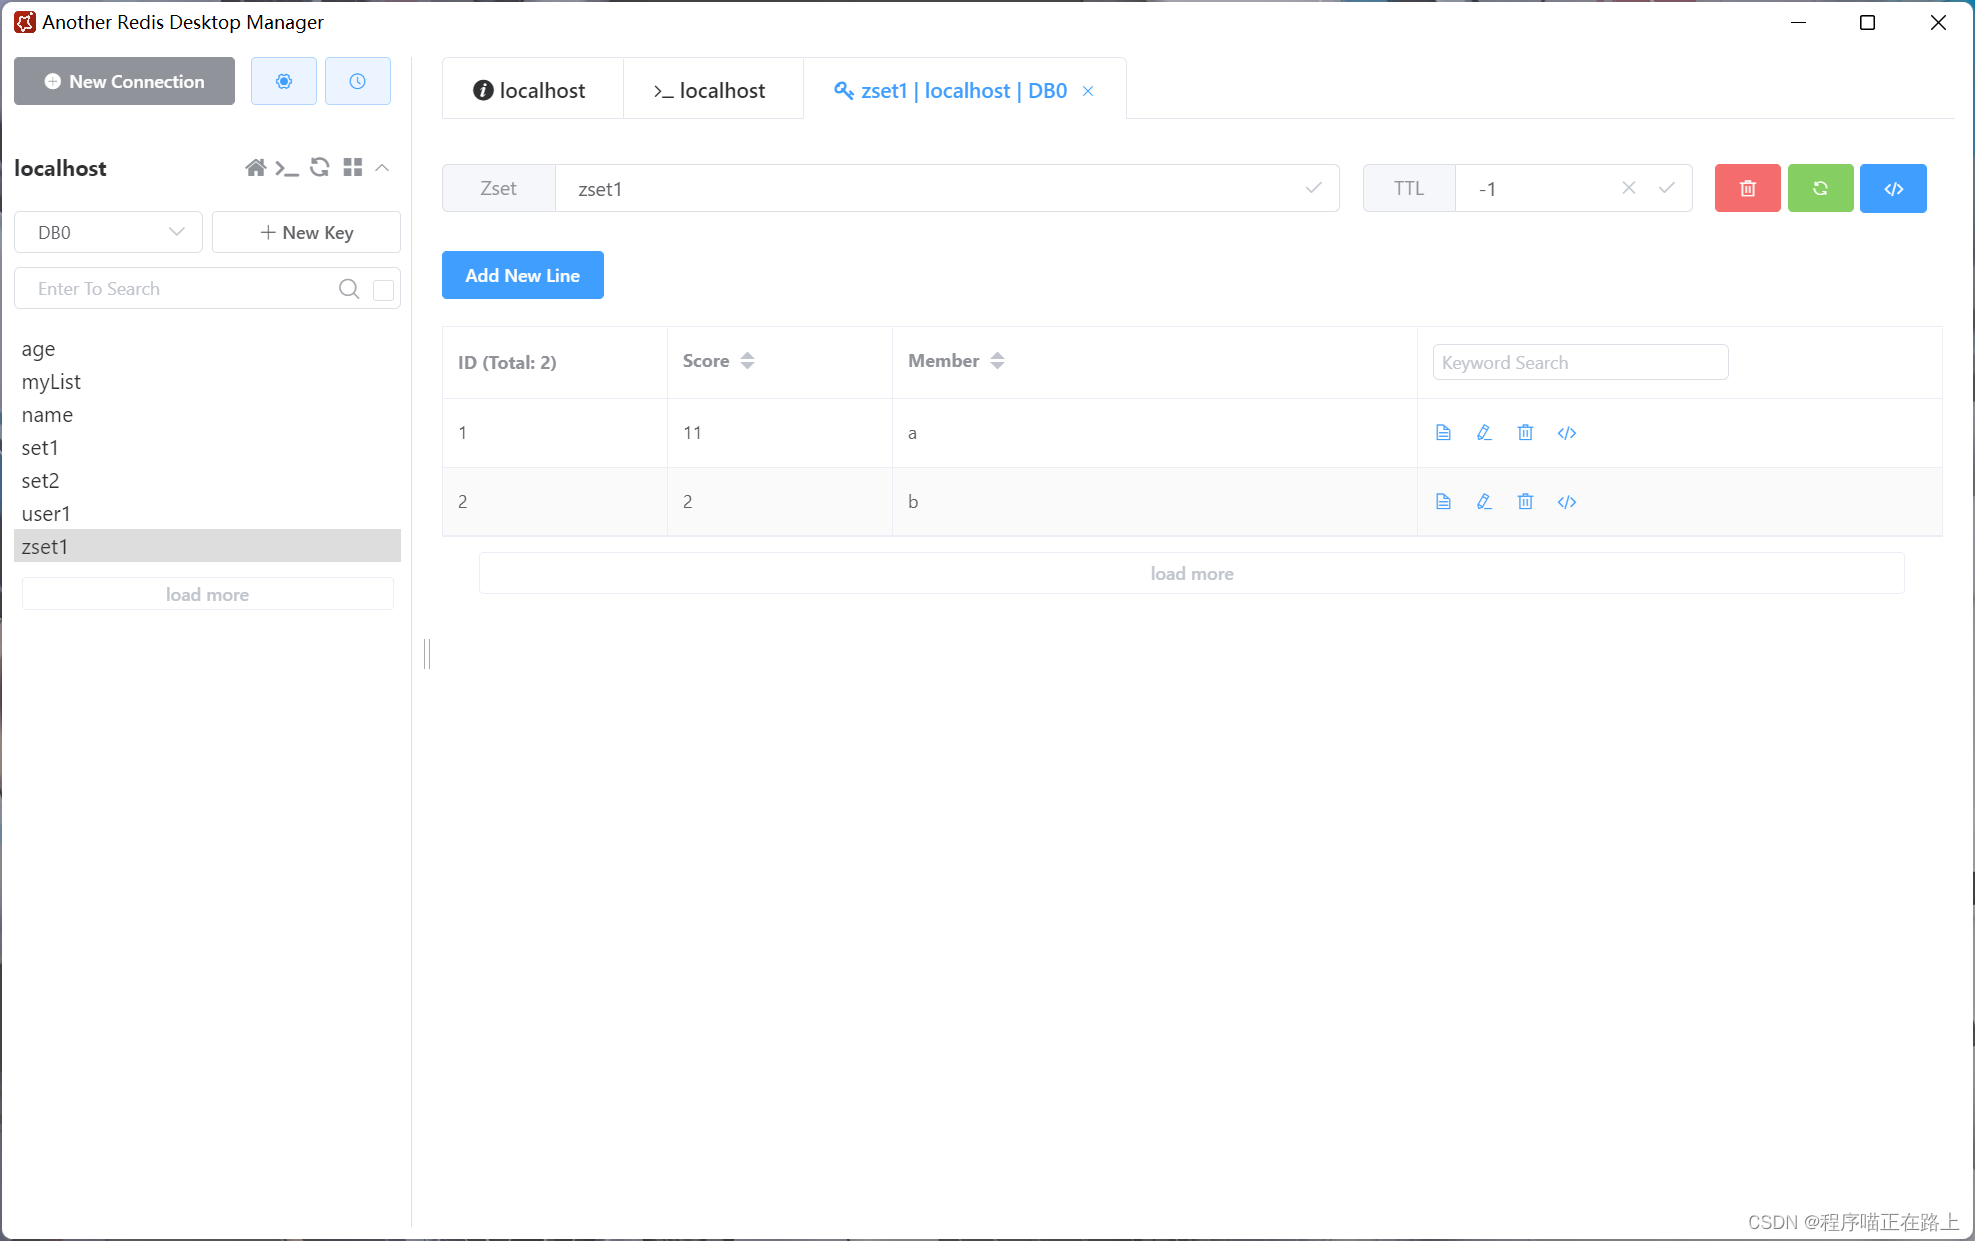Screen dimensions: 1975x1241
Task: Open the settings gear button
Action: click(284, 81)
